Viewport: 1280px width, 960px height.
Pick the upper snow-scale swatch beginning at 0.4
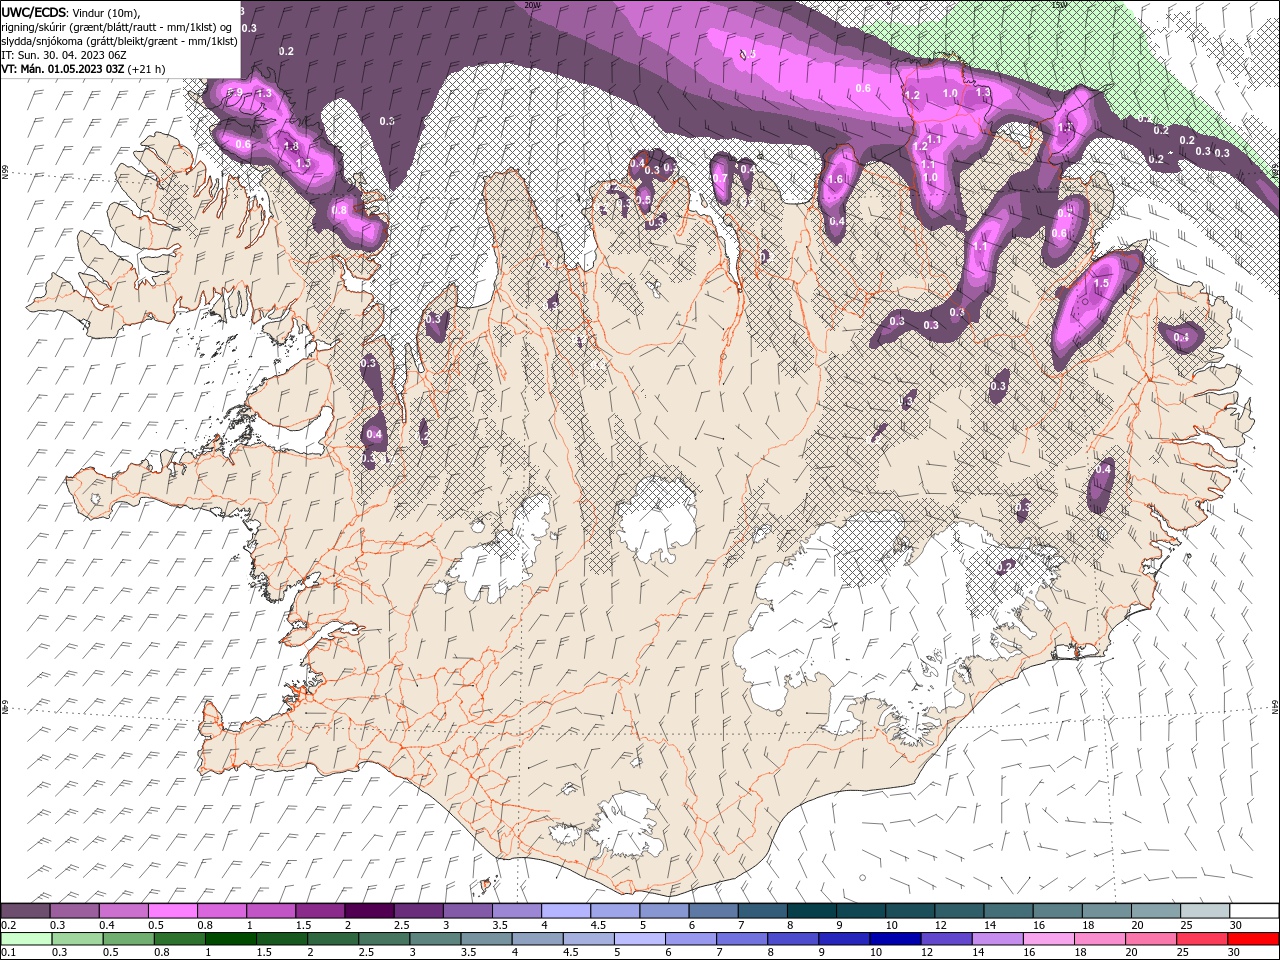(x=123, y=911)
